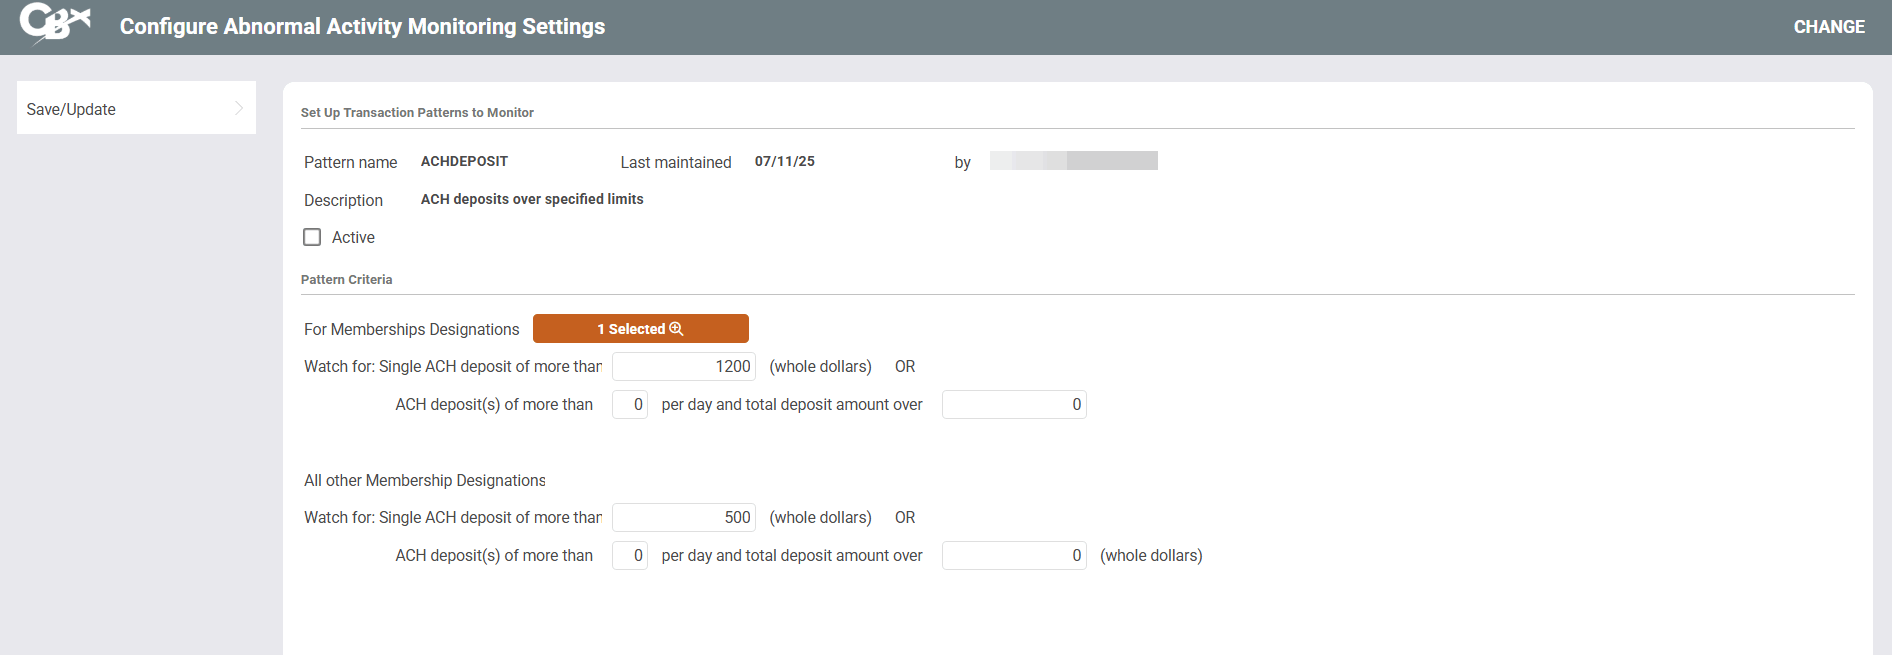1892x655 pixels.
Task: Click the Last maintained date 07/11/25
Action: point(784,161)
